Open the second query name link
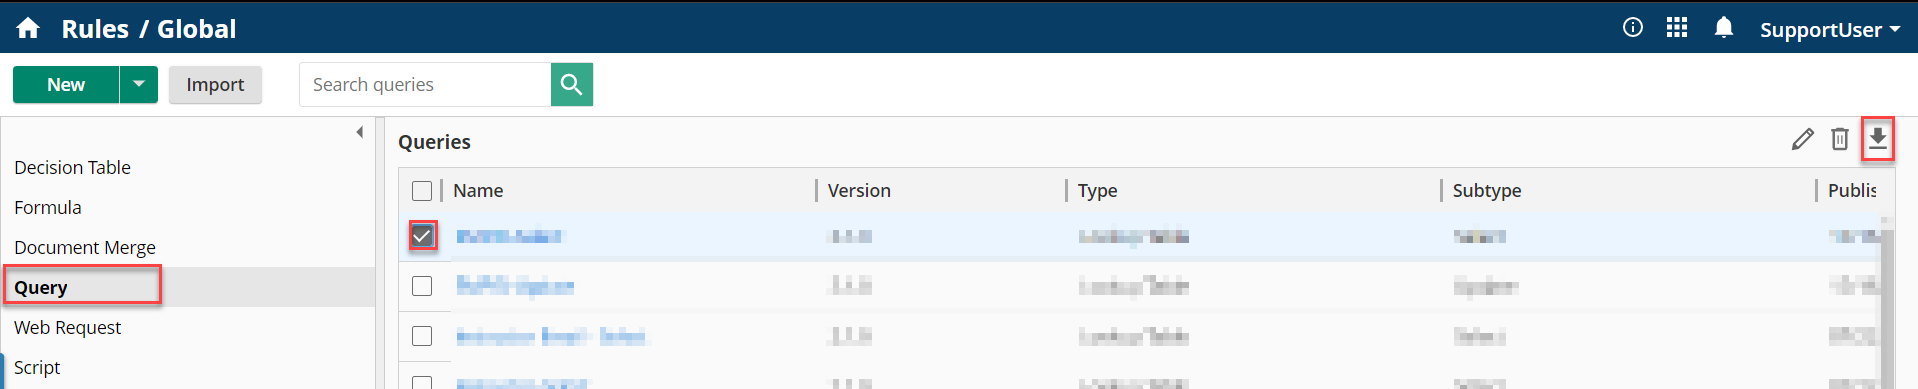Image resolution: width=1918 pixels, height=389 pixels. point(515,286)
